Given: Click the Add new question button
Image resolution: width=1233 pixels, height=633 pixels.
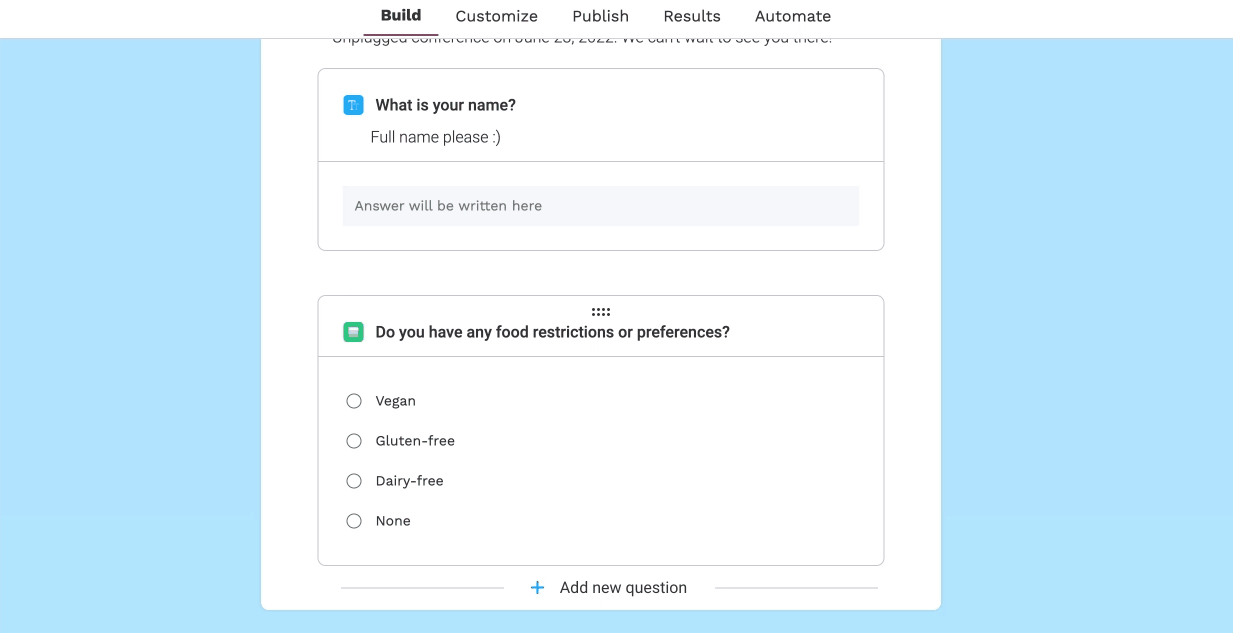Looking at the screenshot, I should tap(609, 588).
